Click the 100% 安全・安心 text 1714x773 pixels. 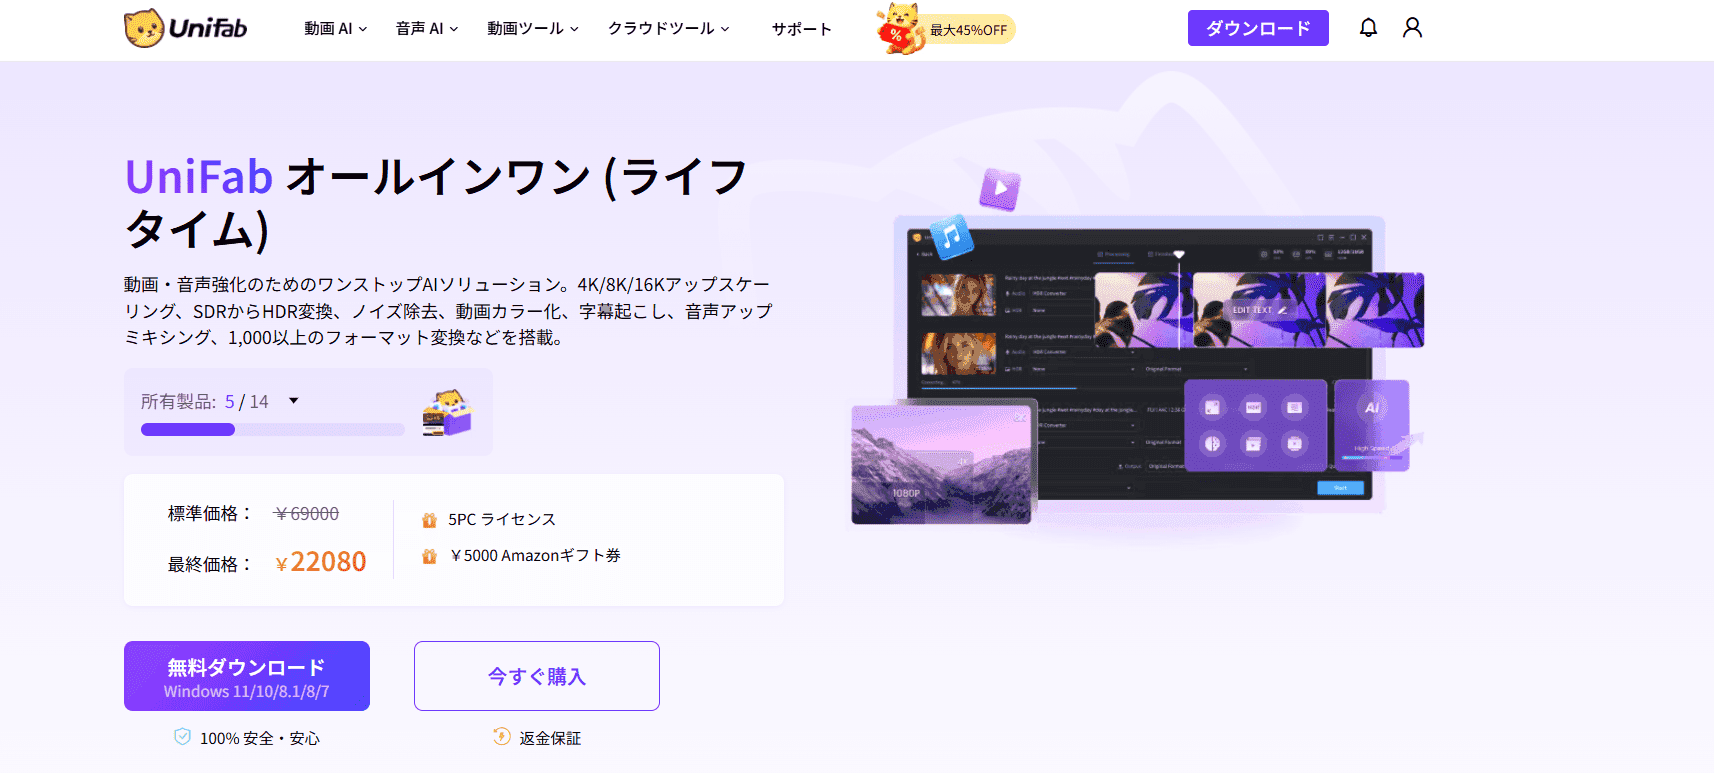point(260,738)
